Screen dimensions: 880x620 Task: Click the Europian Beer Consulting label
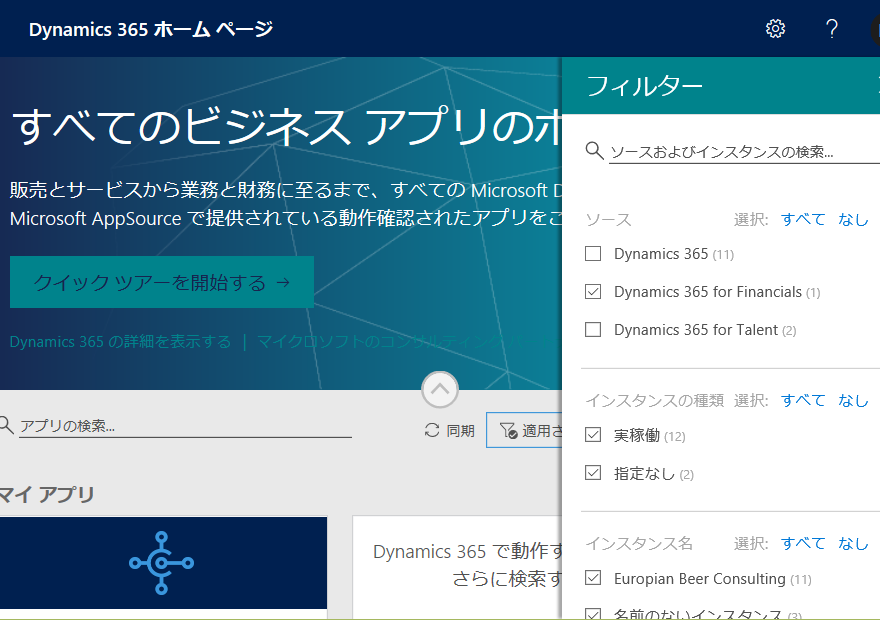coord(700,578)
